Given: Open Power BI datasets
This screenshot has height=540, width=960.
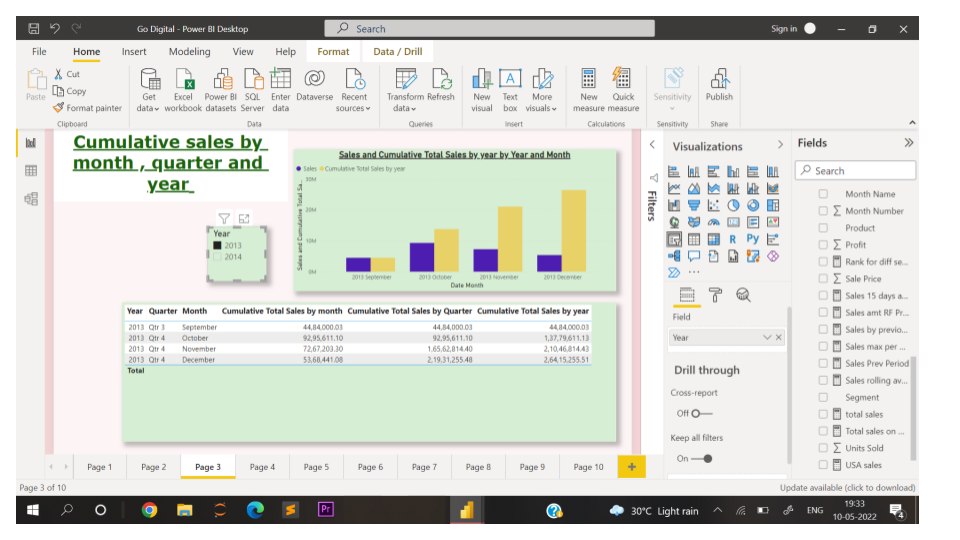Looking at the screenshot, I should point(220,90).
